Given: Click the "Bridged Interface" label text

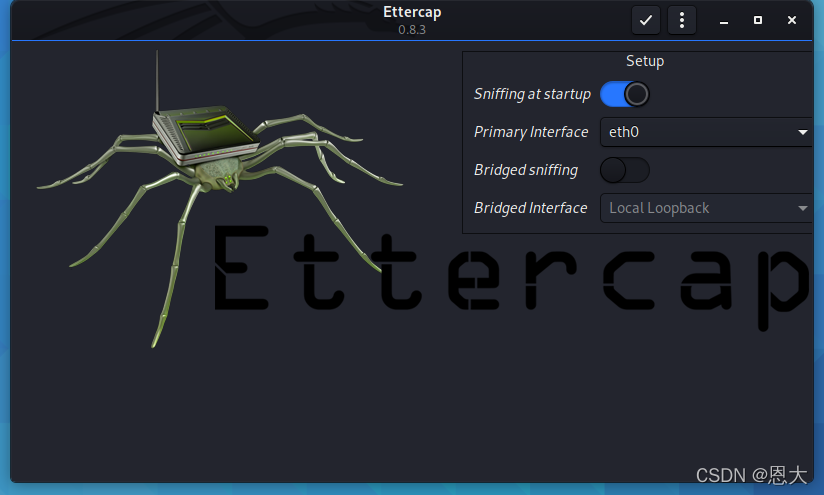Looking at the screenshot, I should pyautogui.click(x=531, y=208).
